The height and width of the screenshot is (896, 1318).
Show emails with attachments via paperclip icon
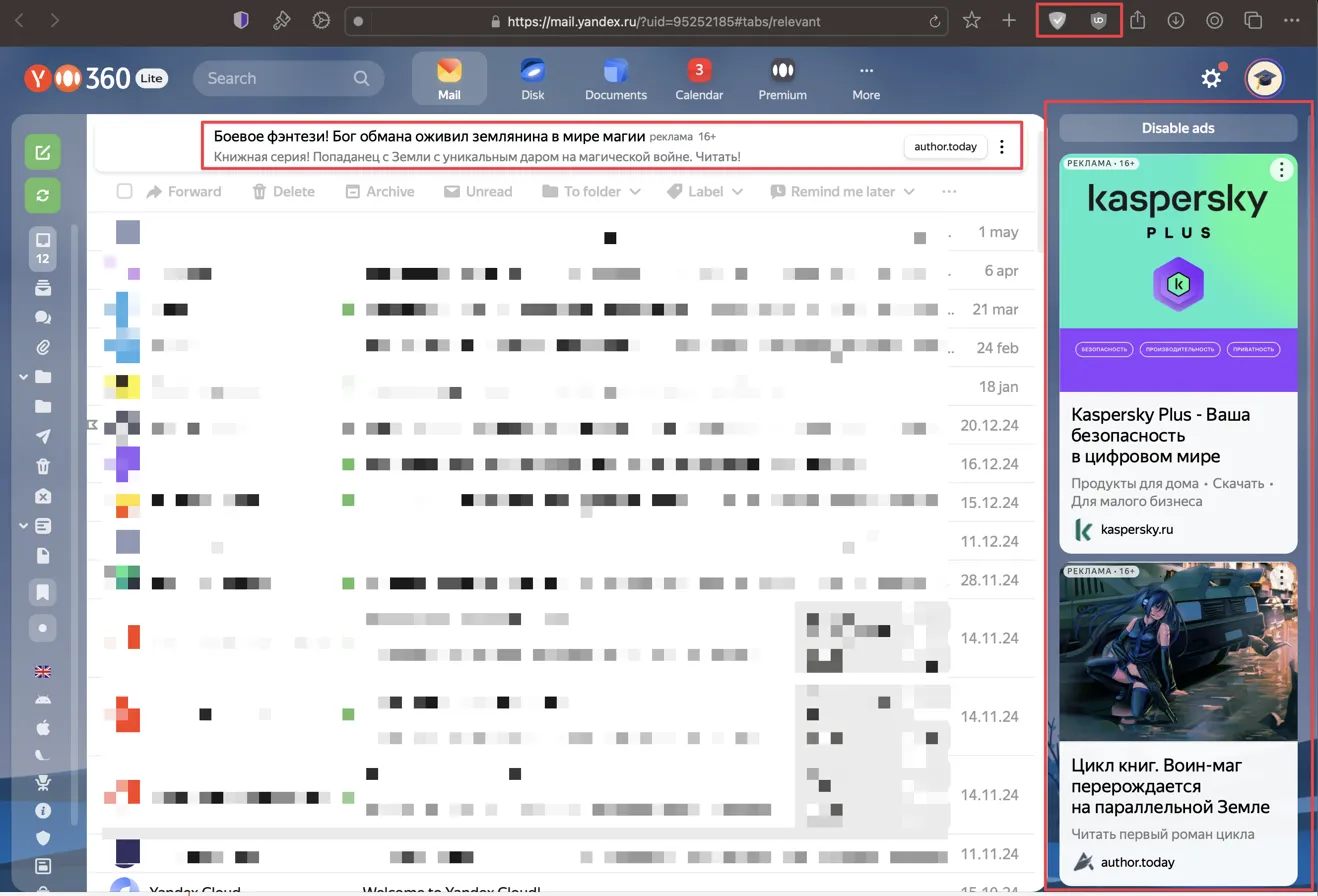click(43, 348)
